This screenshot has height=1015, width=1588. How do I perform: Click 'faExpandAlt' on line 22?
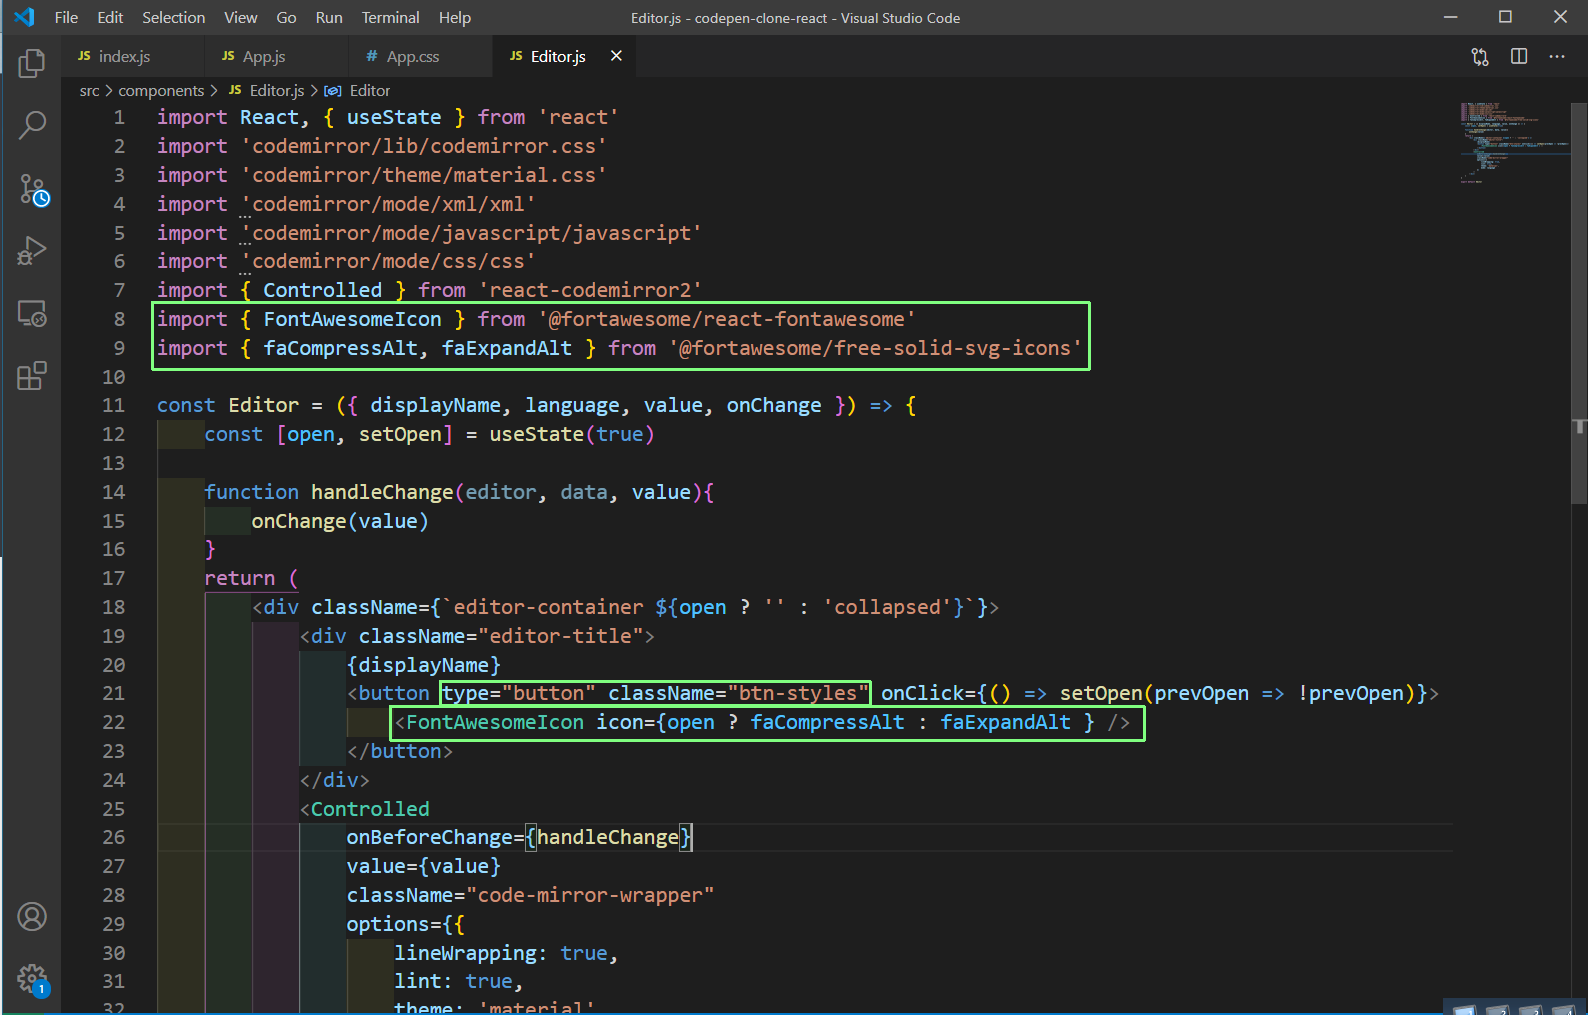pyautogui.click(x=1005, y=722)
